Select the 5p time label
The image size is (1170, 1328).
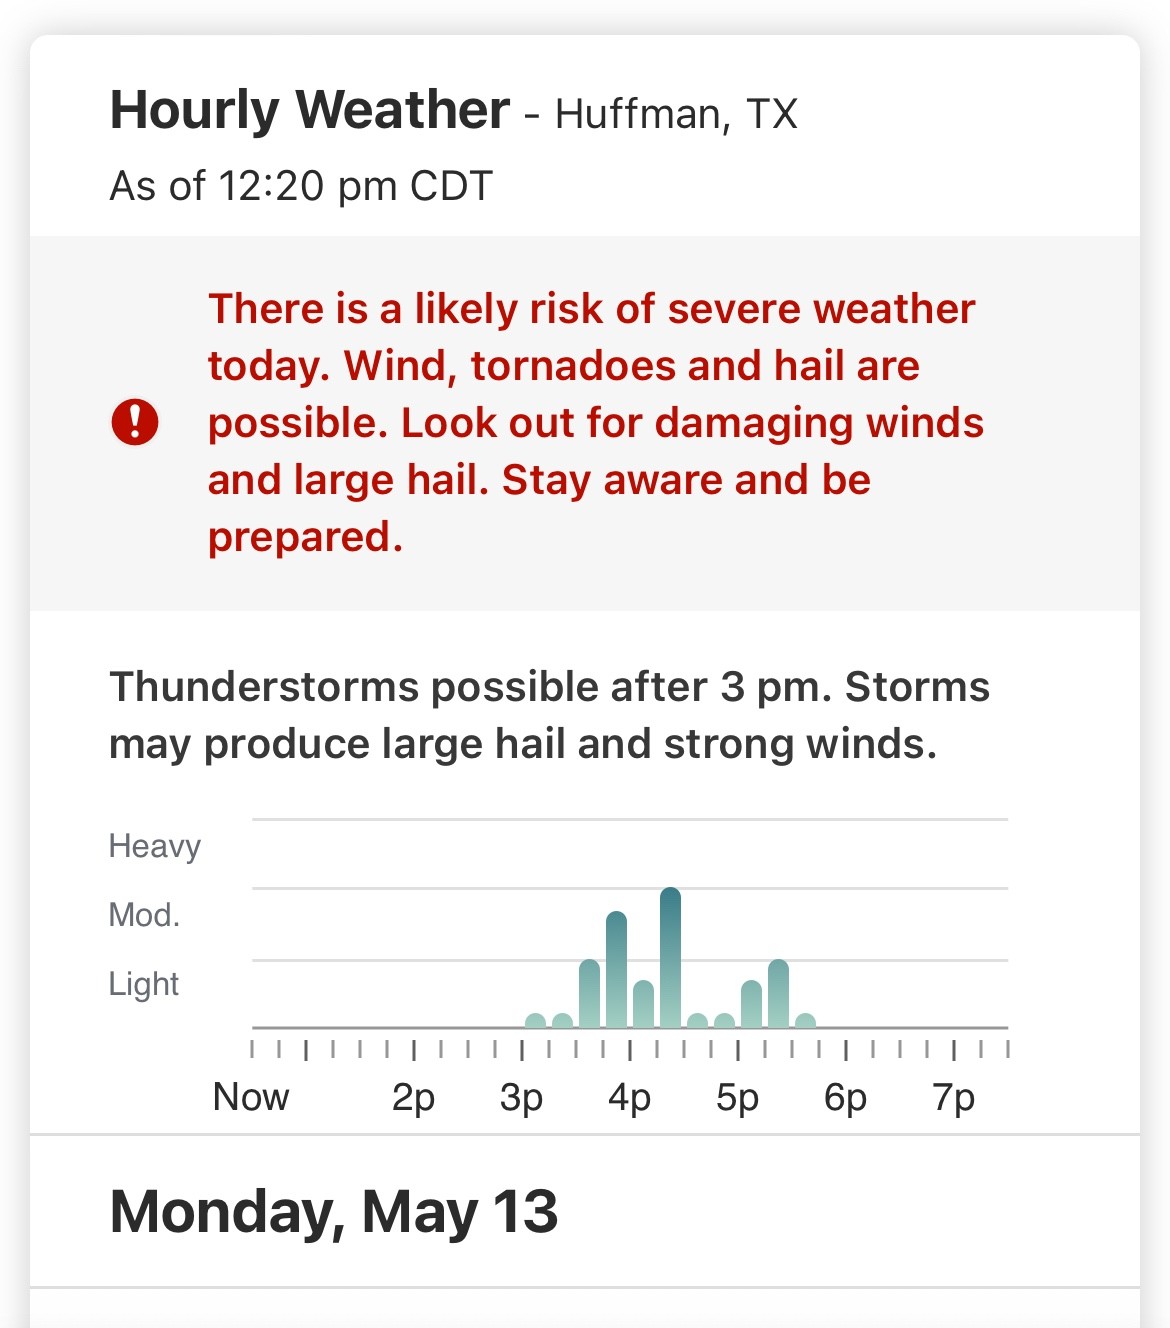(737, 1097)
